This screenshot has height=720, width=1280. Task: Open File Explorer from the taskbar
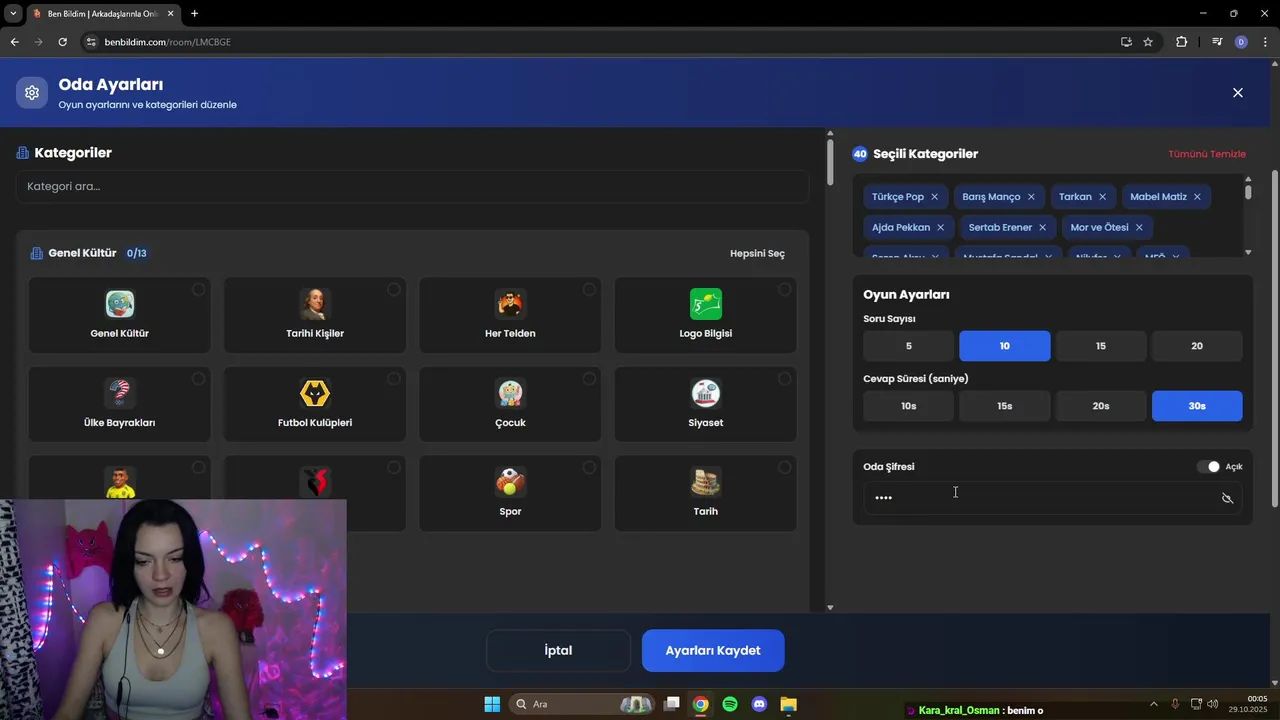click(788, 704)
